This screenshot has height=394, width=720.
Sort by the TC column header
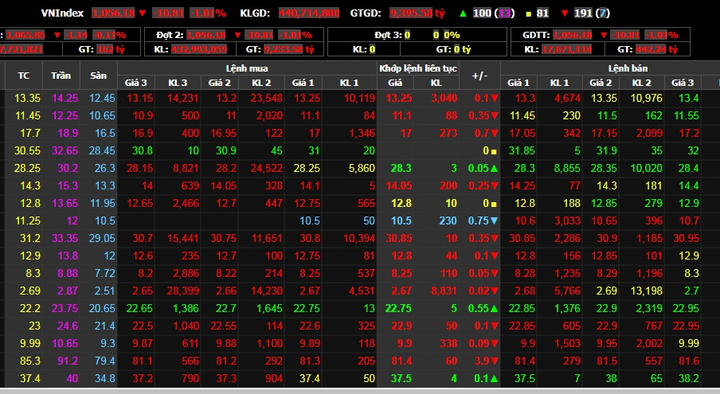point(24,75)
